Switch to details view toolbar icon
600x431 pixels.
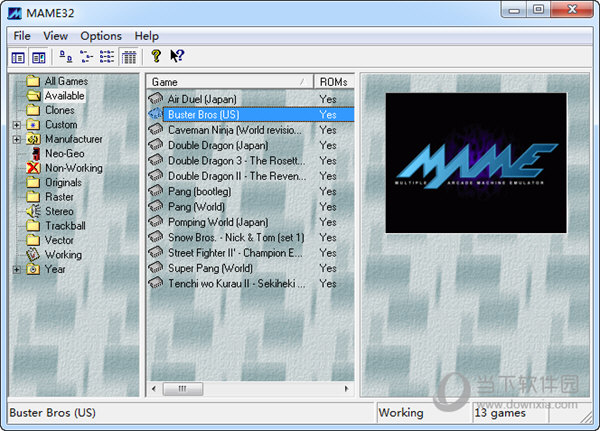click(x=129, y=57)
